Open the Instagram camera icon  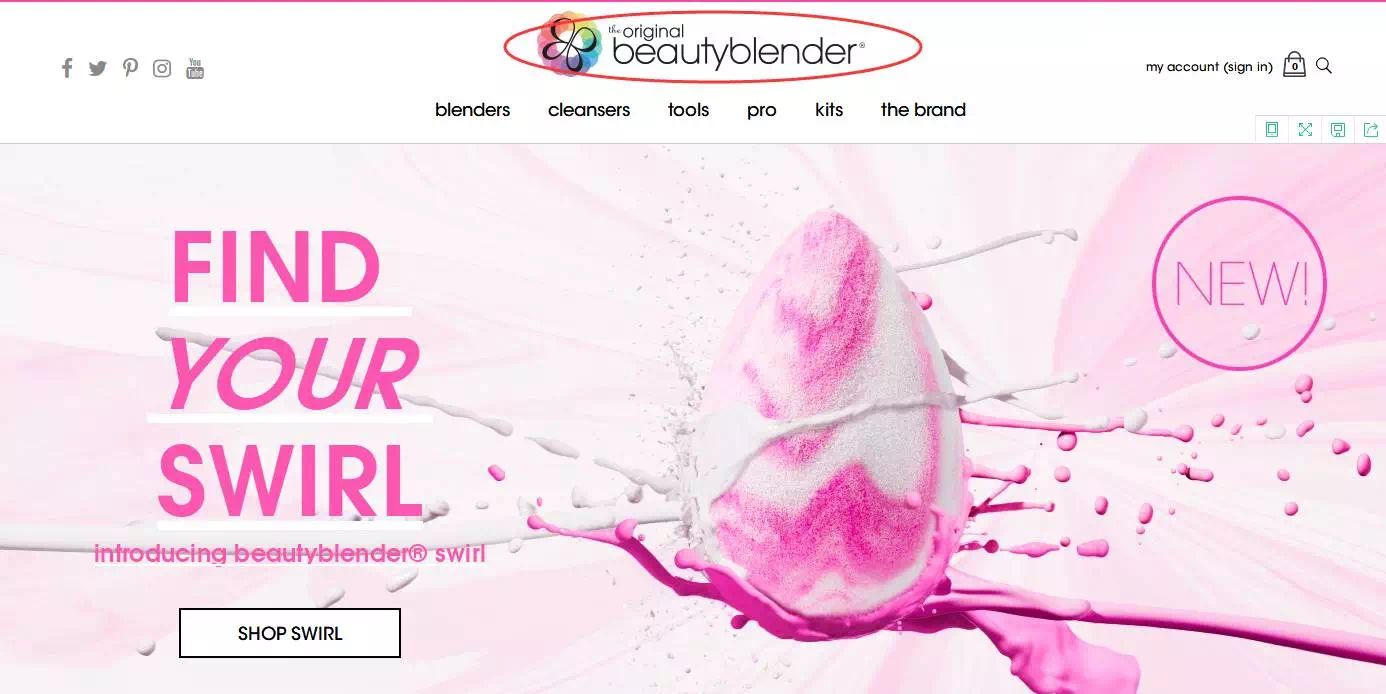click(162, 68)
